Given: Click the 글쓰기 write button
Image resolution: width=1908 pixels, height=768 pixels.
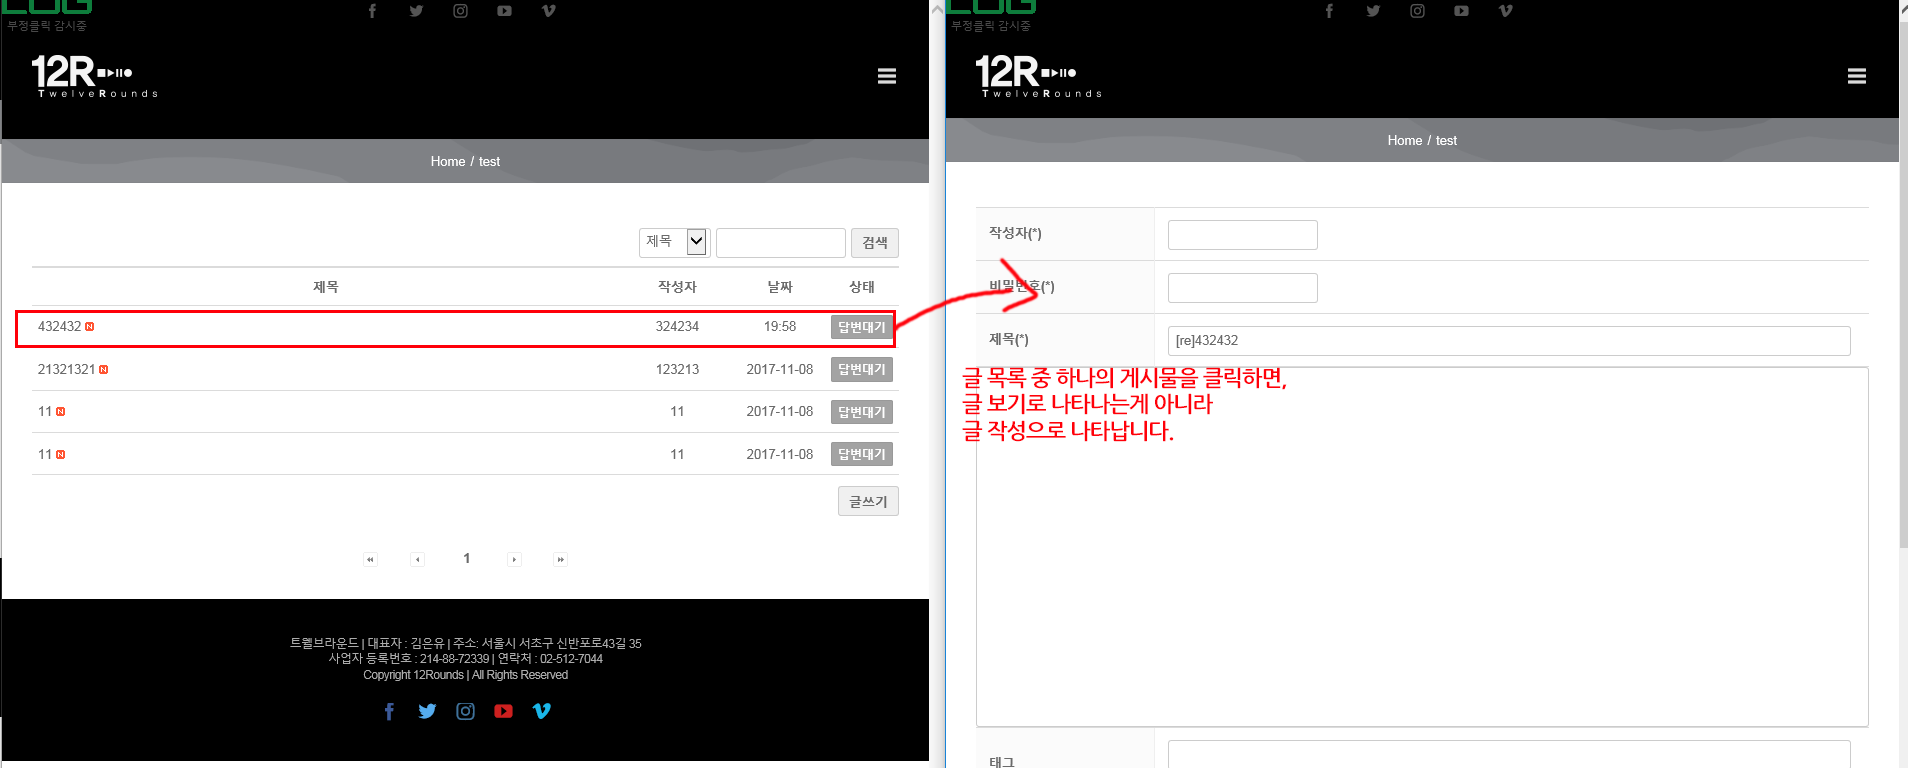Looking at the screenshot, I should (868, 501).
